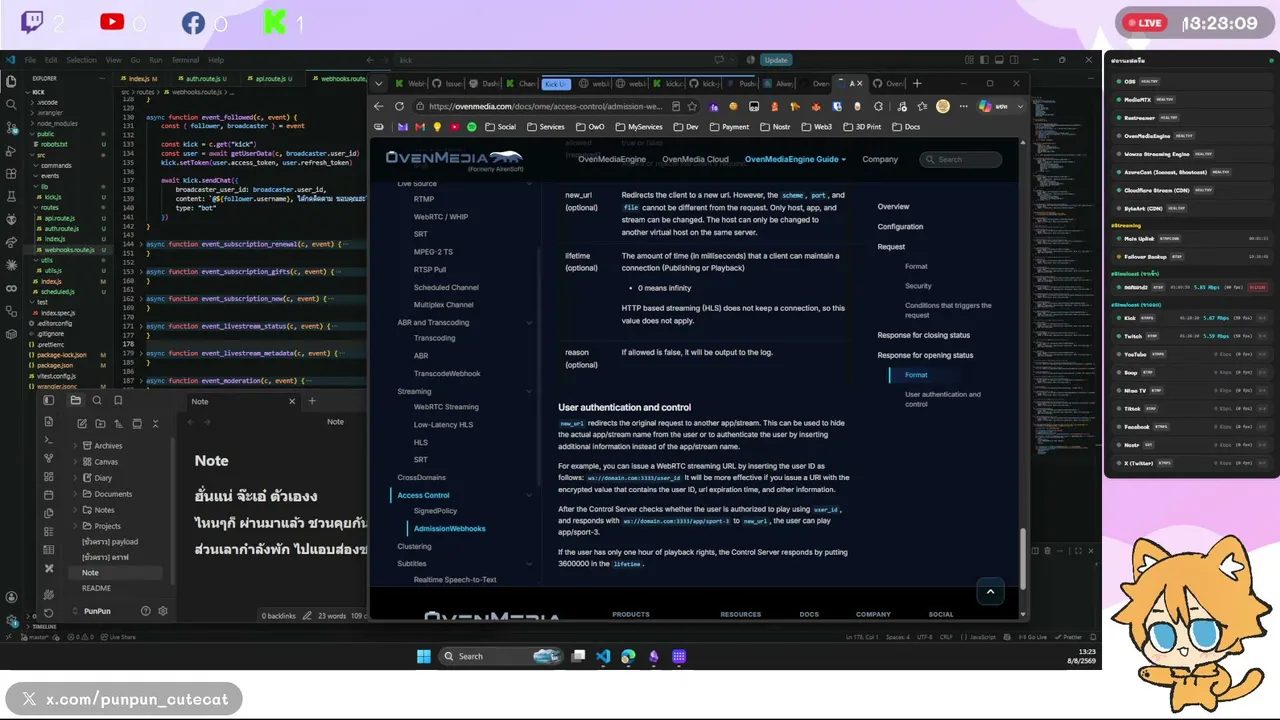This screenshot has height=720, width=1280.
Task: Open Low-Latency HLS docs page
Action: pos(443,424)
